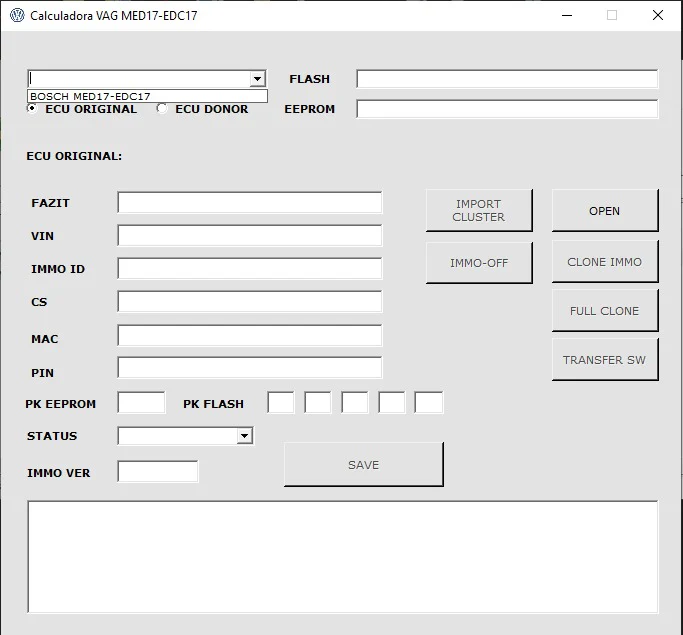Click the SAVE button

click(x=364, y=465)
